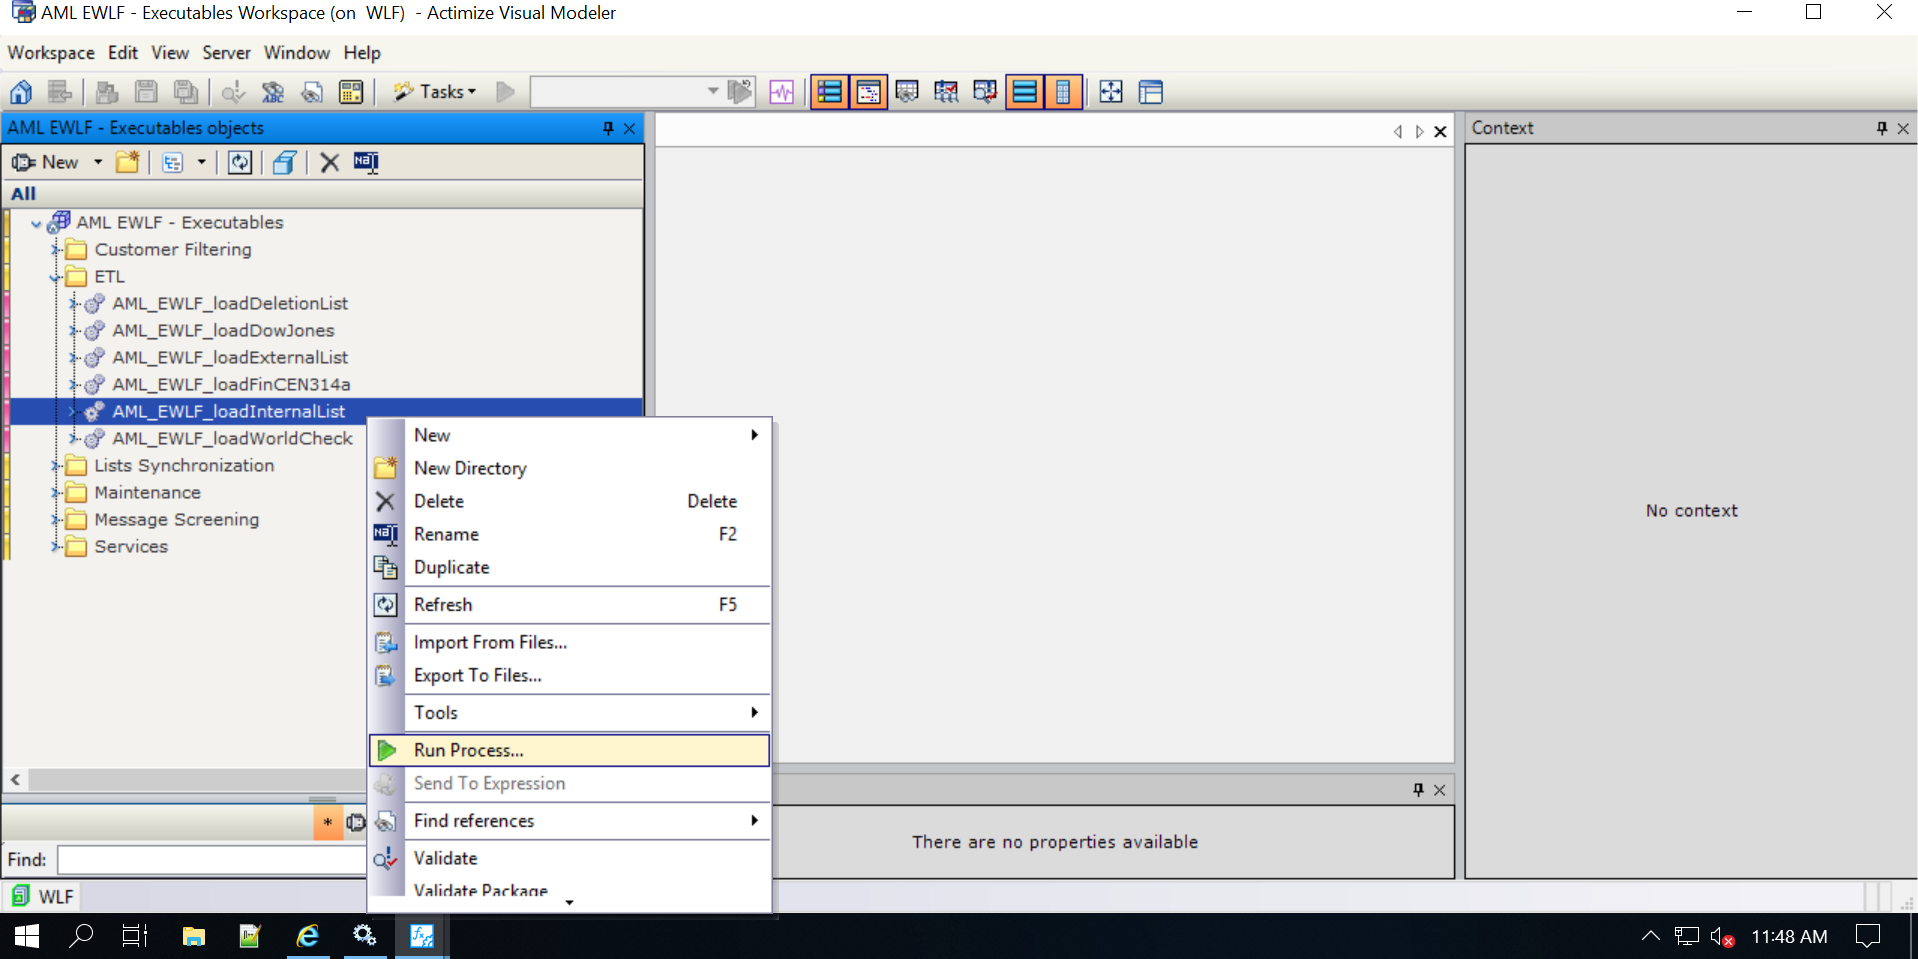Open the Tools submenu in context menu
Viewport: 1918px width, 959px height.
[569, 712]
